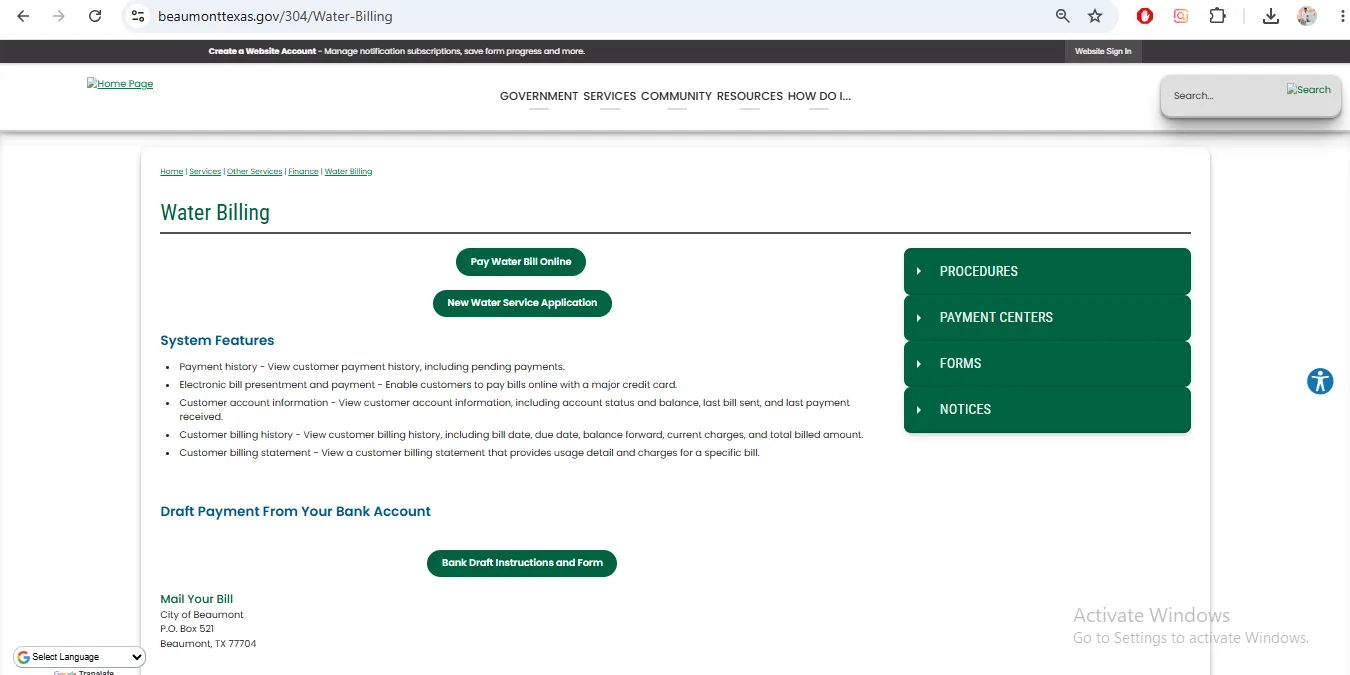1350x675 pixels.
Task: Open the SERVICES menu
Action: [610, 96]
